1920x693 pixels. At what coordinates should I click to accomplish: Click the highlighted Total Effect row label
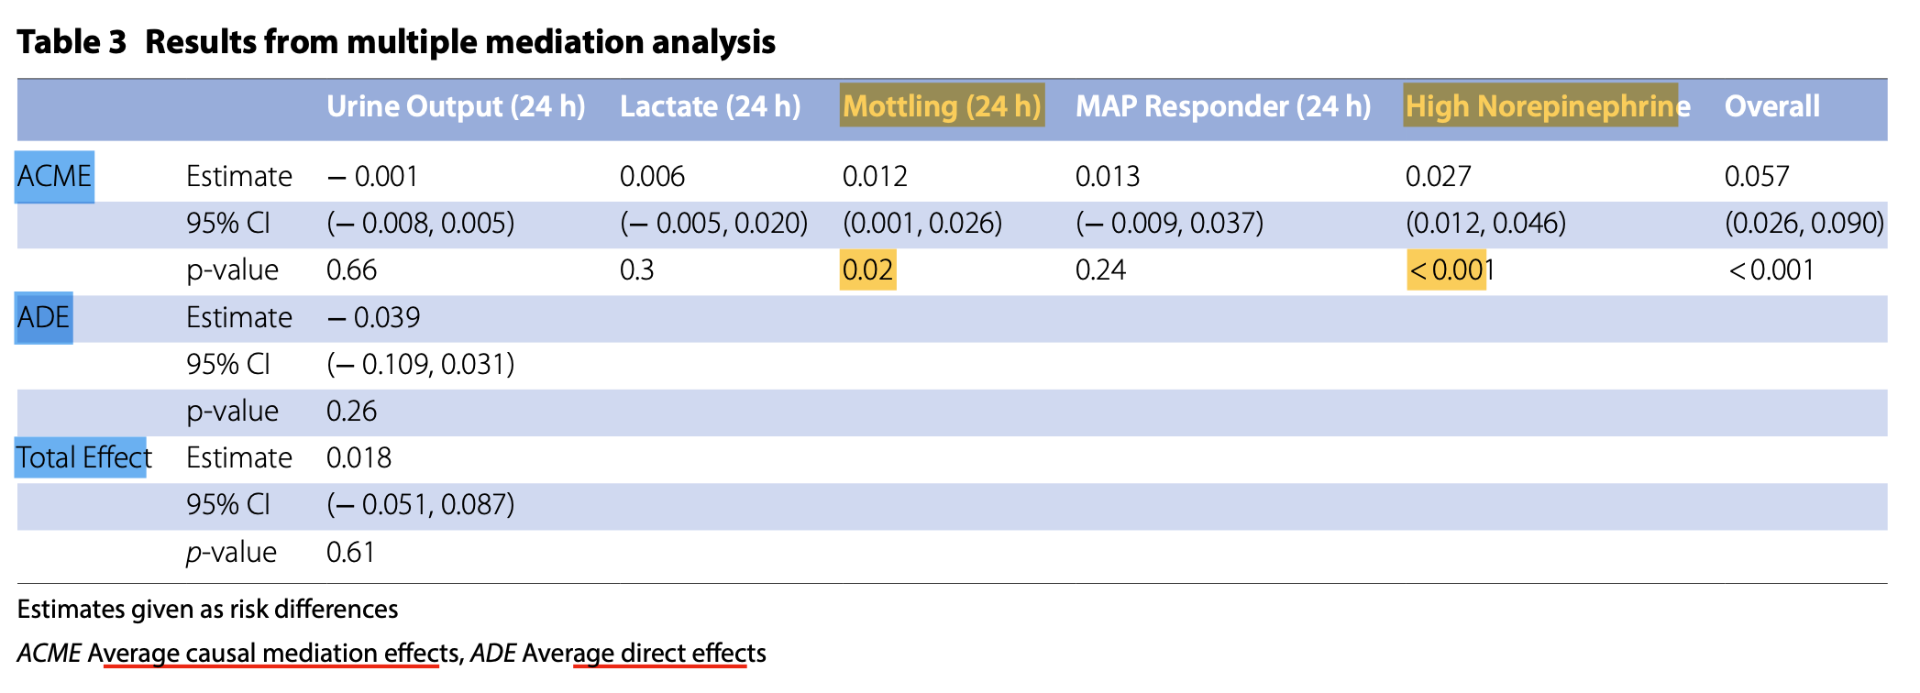point(82,458)
